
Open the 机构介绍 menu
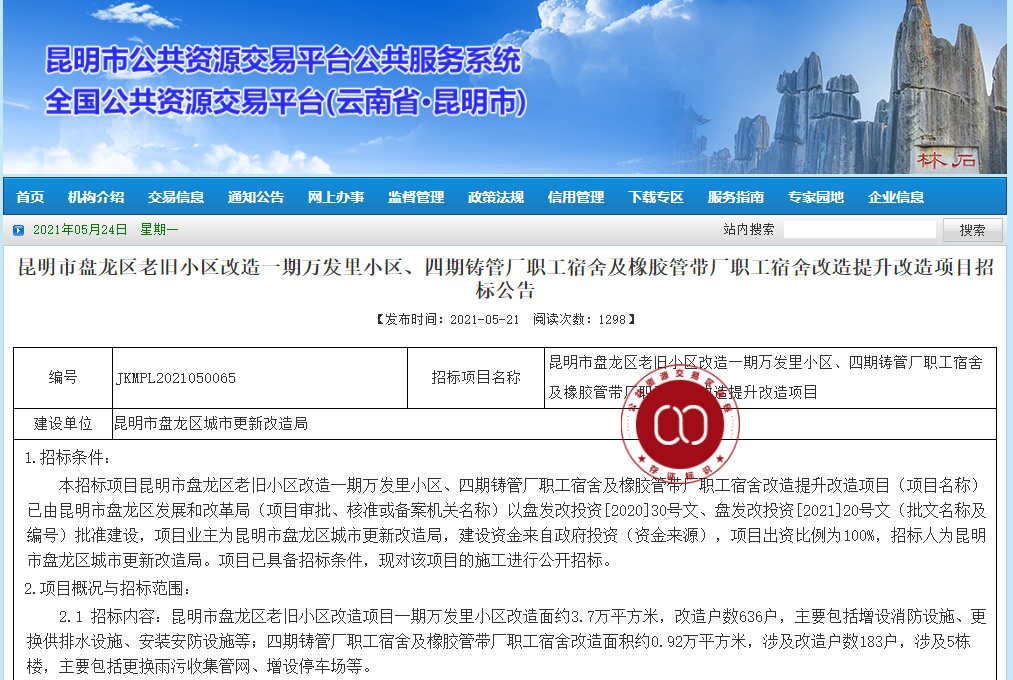click(96, 197)
